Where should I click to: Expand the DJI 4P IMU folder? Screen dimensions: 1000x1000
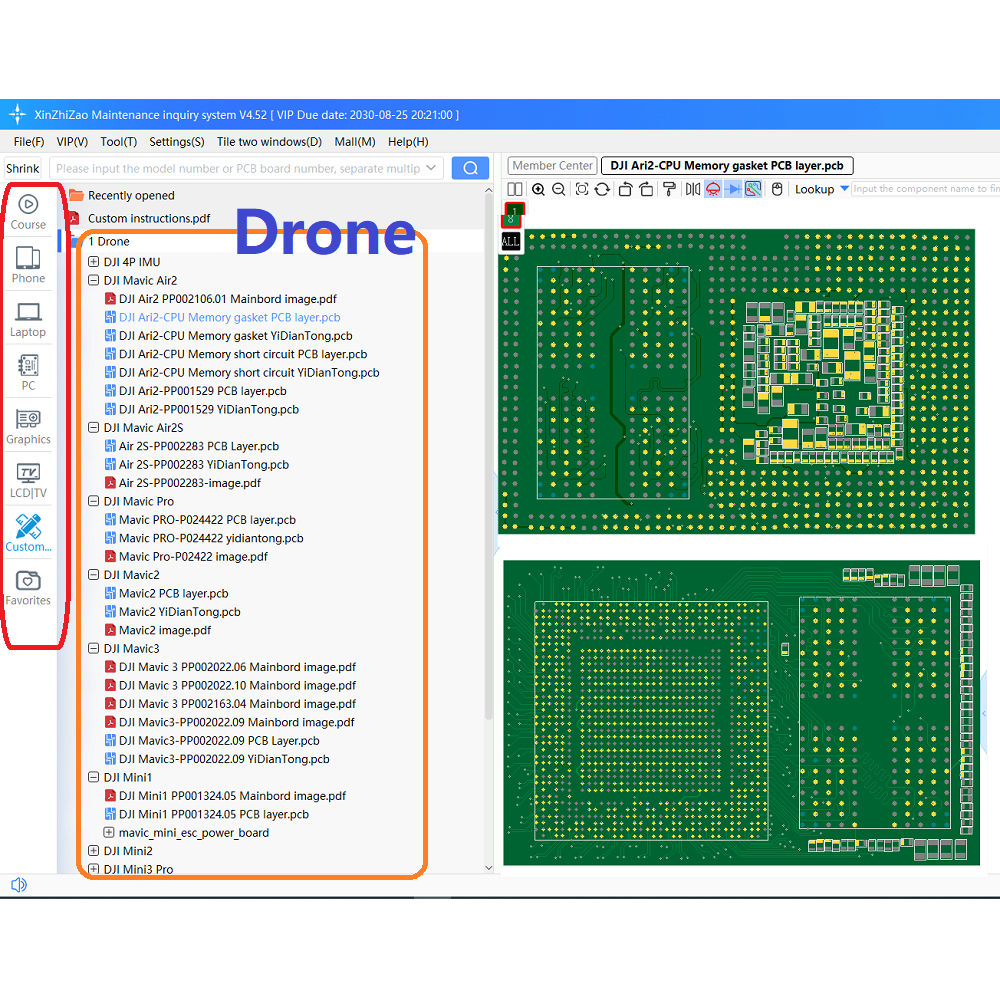click(x=93, y=261)
